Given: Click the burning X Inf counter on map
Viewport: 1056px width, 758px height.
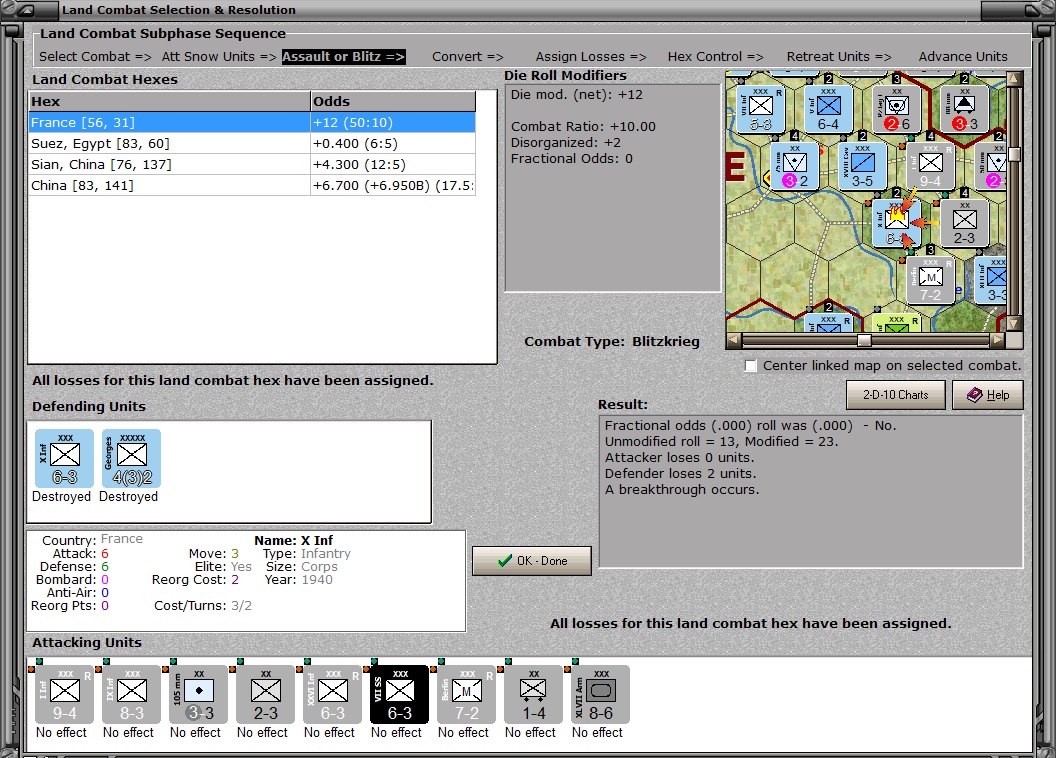Looking at the screenshot, I should click(x=896, y=222).
